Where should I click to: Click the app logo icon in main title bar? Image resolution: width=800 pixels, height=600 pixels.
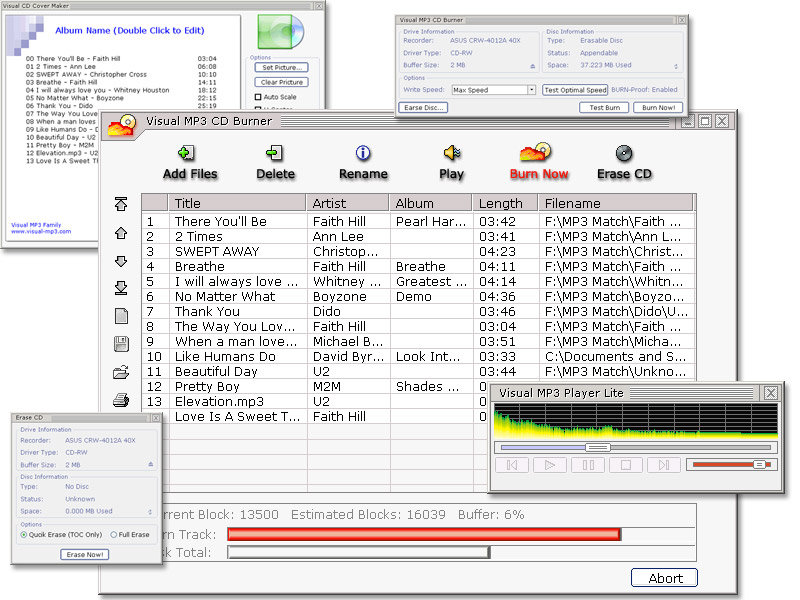point(122,126)
